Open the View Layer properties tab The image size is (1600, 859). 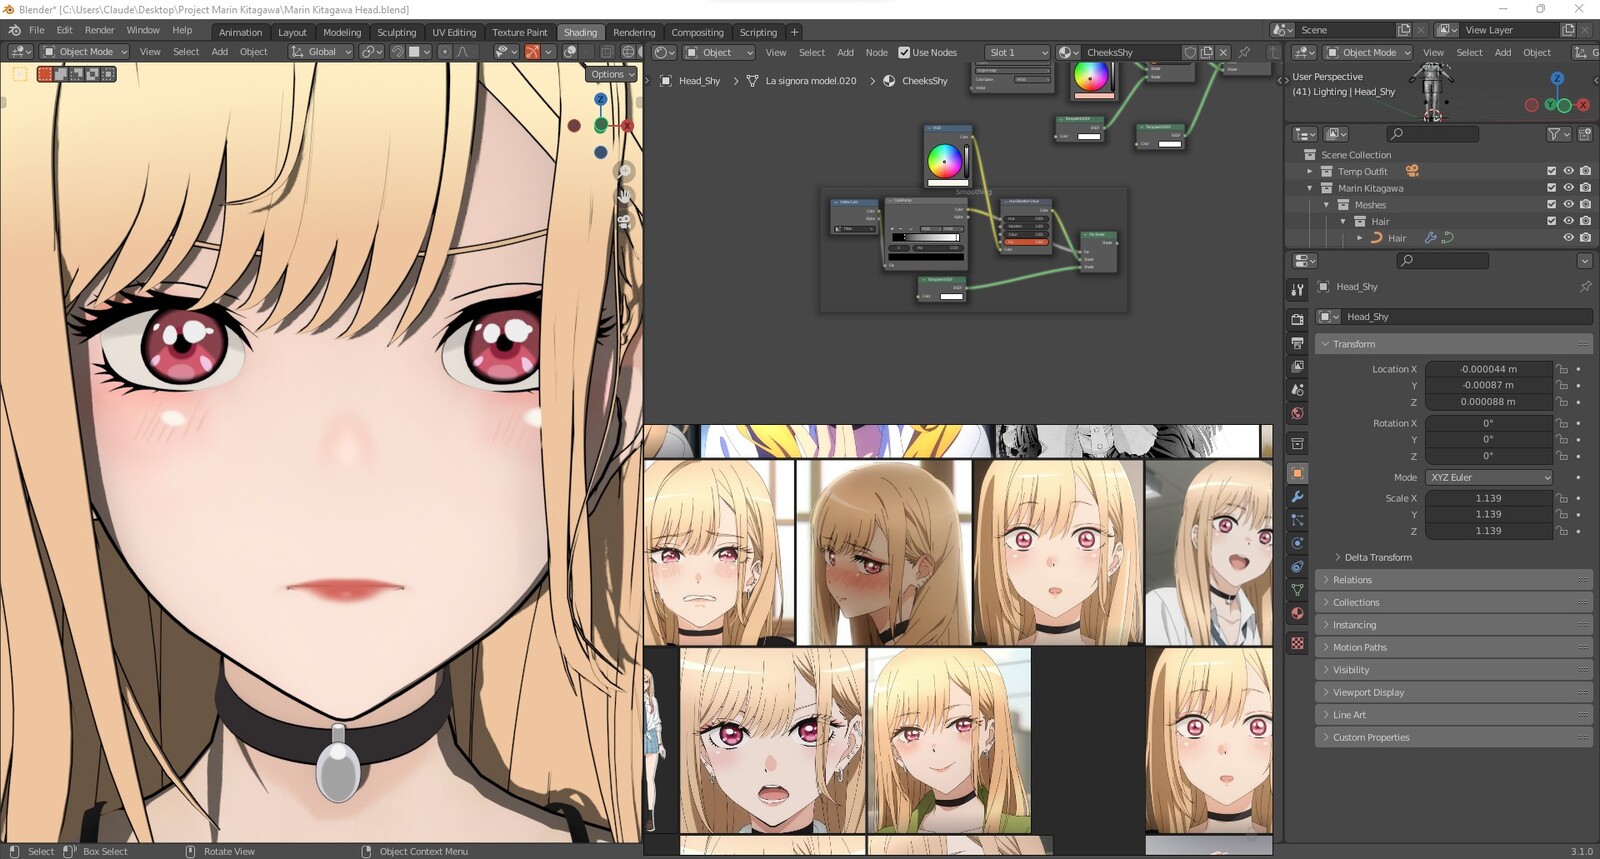click(1297, 366)
